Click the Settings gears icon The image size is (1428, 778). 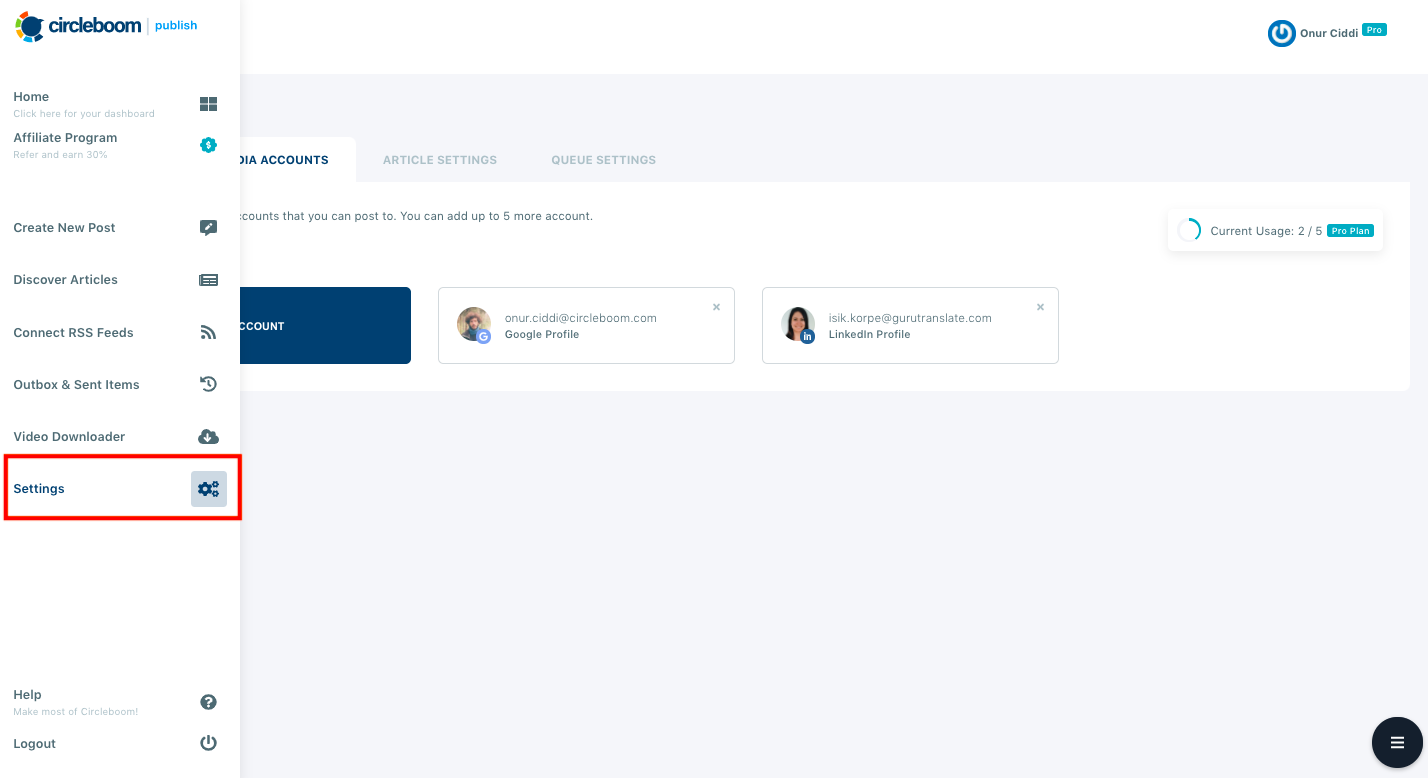click(x=209, y=489)
